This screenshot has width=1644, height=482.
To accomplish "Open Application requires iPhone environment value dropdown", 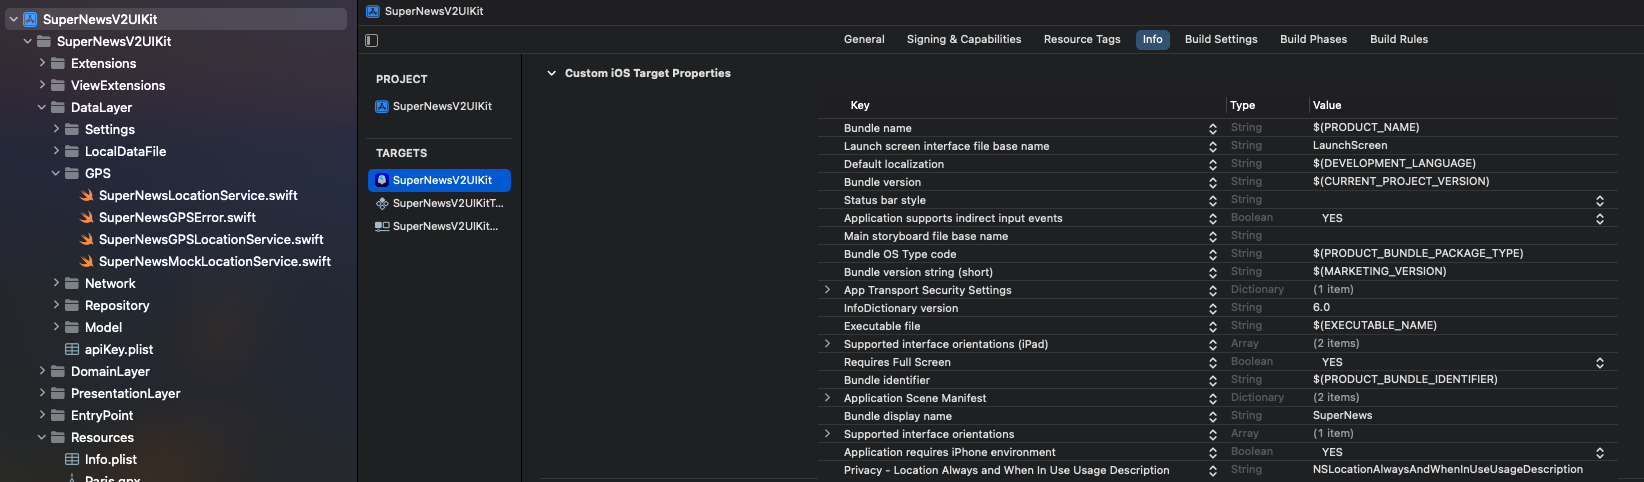I will tap(1600, 452).
